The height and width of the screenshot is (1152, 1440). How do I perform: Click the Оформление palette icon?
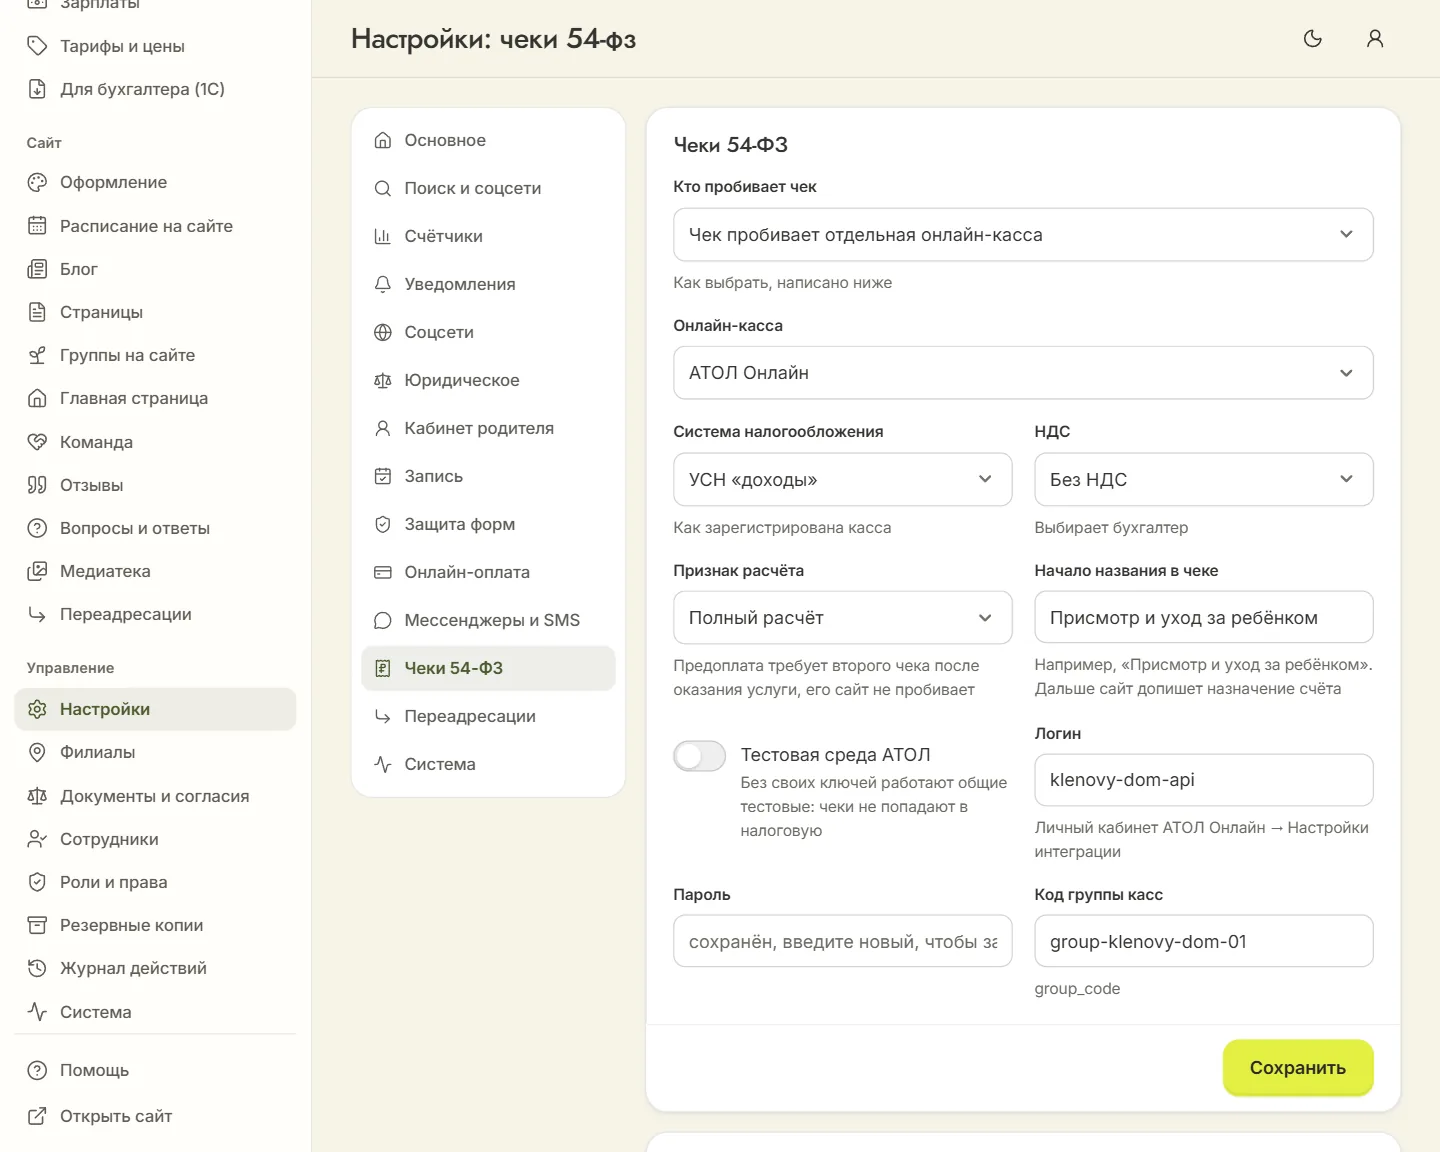[x=37, y=182]
